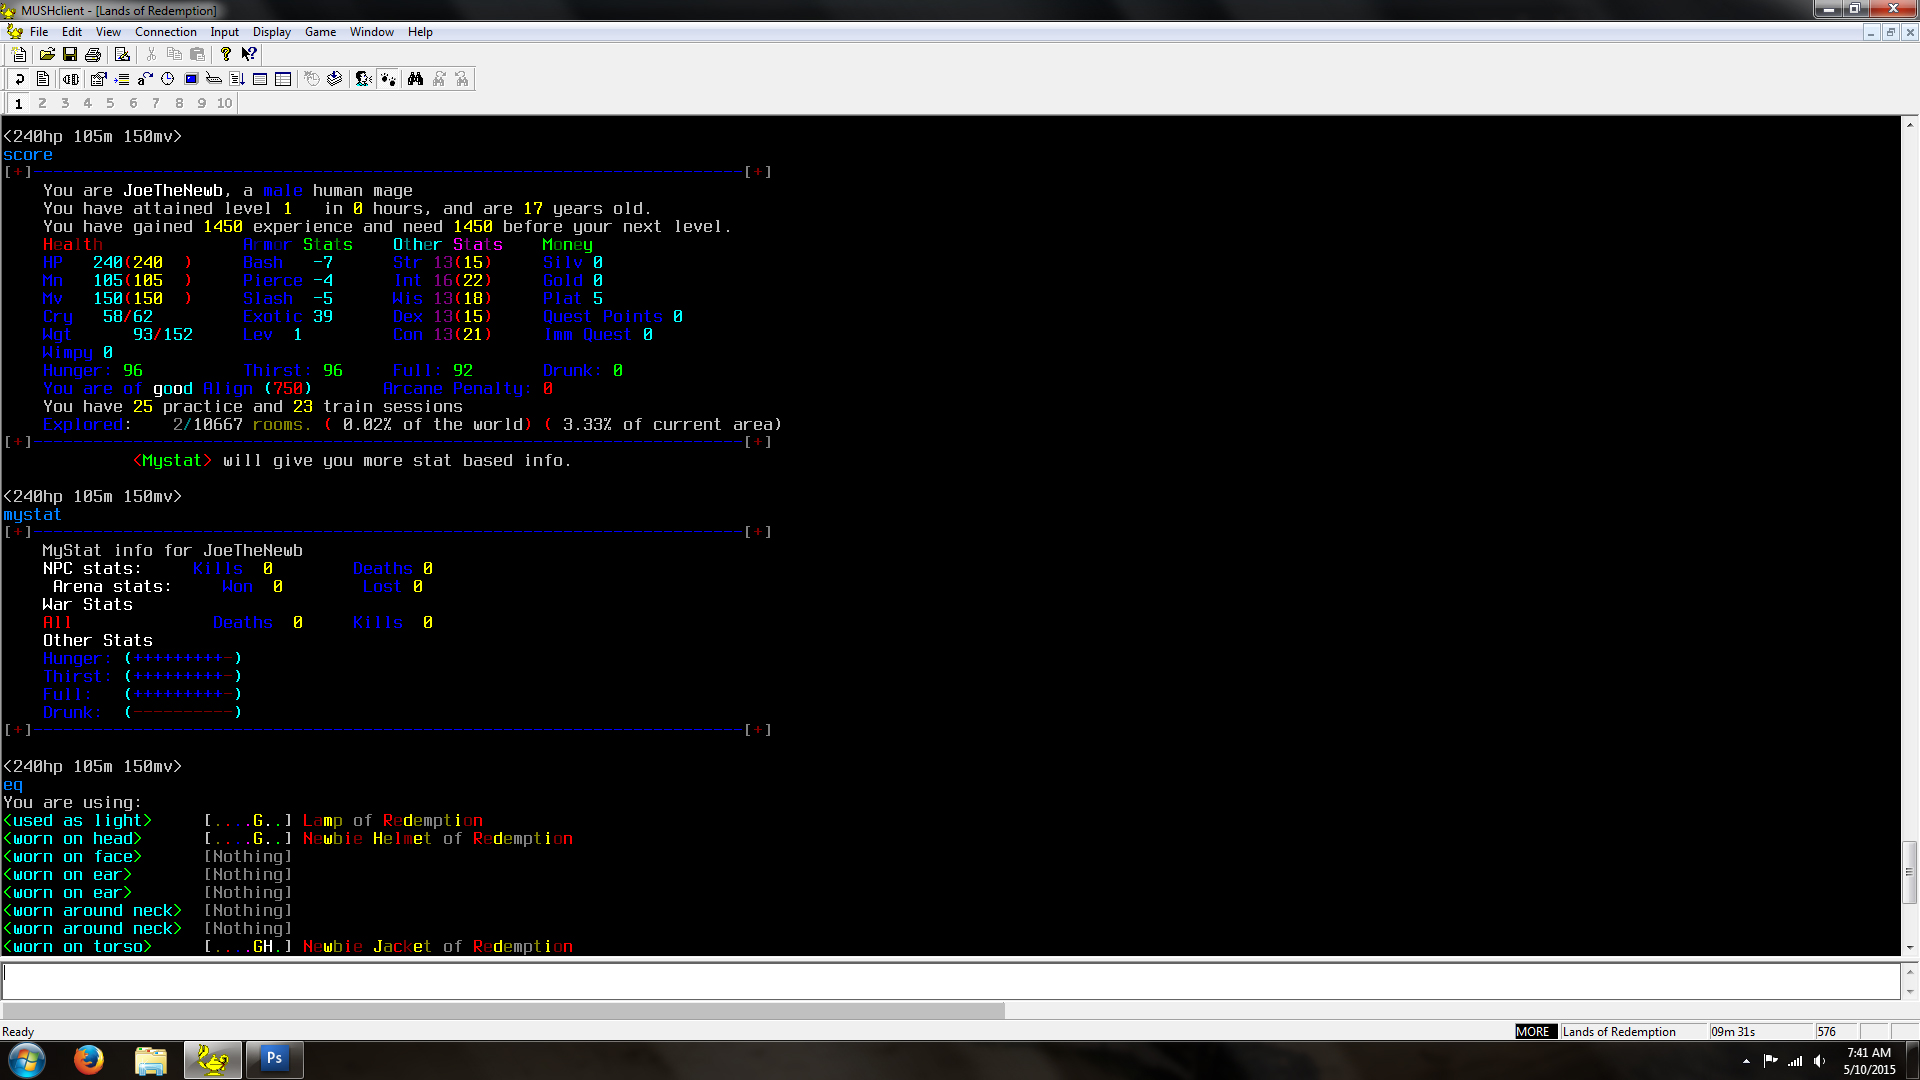Open the Help menu
1920x1080 pixels.
coord(420,32)
